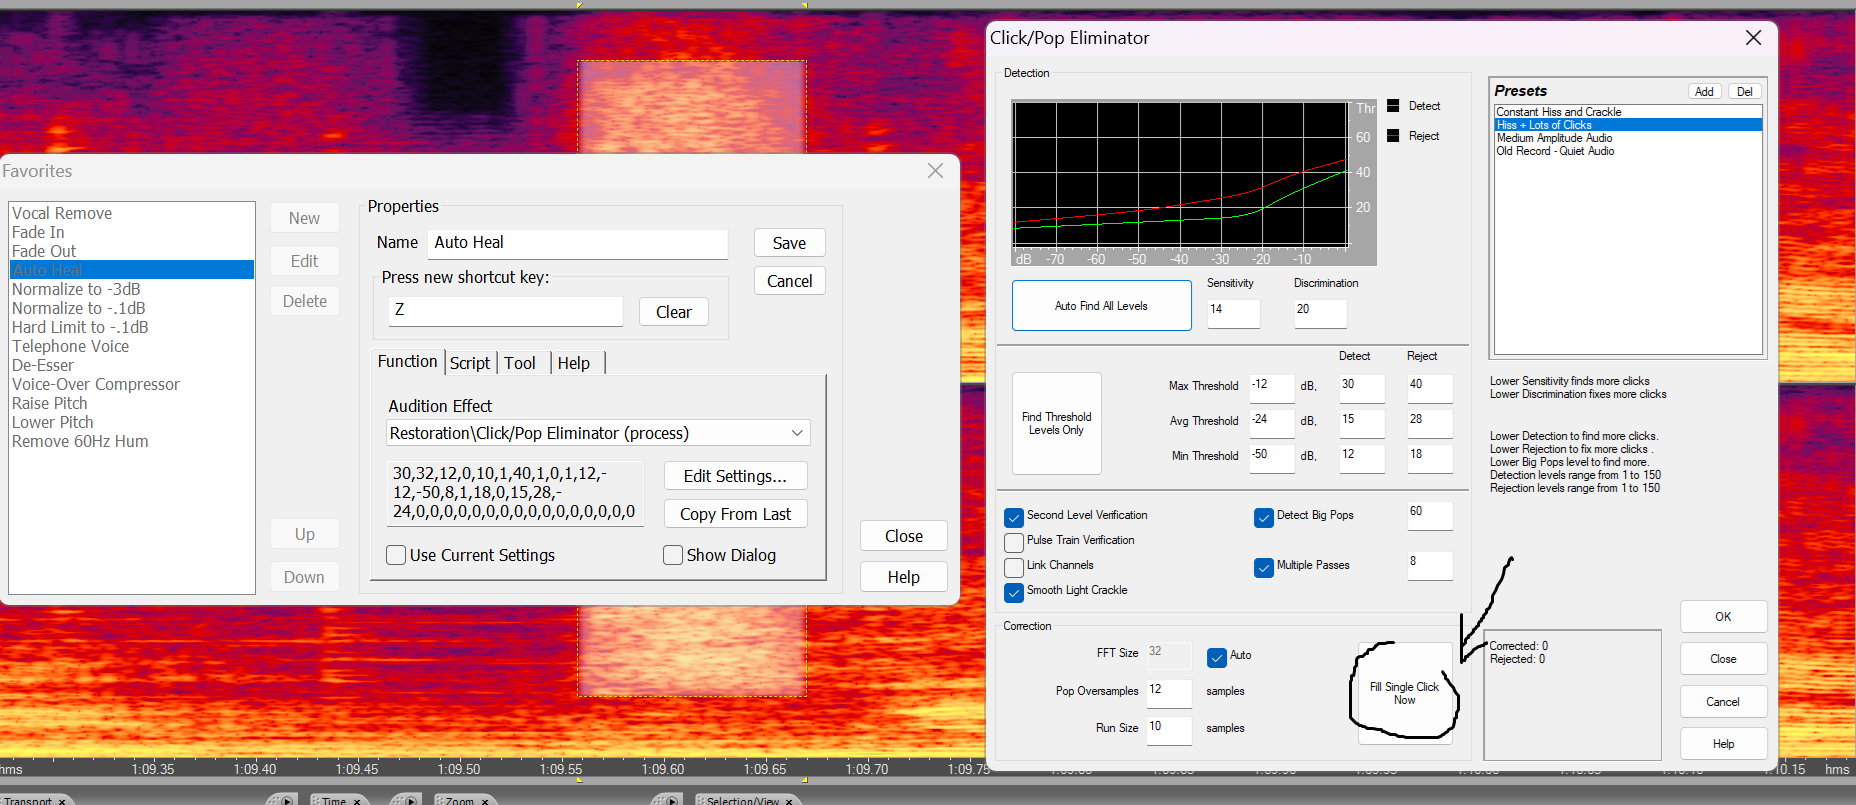The height and width of the screenshot is (805, 1856).
Task: Click Close in the Click/Pop Eliminator
Action: 1723,659
